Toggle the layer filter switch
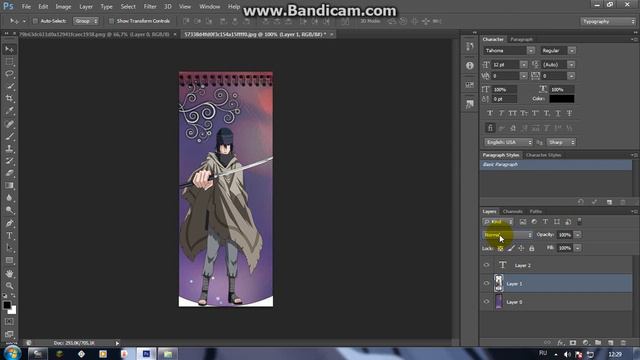640x360 pixels. [x=580, y=222]
